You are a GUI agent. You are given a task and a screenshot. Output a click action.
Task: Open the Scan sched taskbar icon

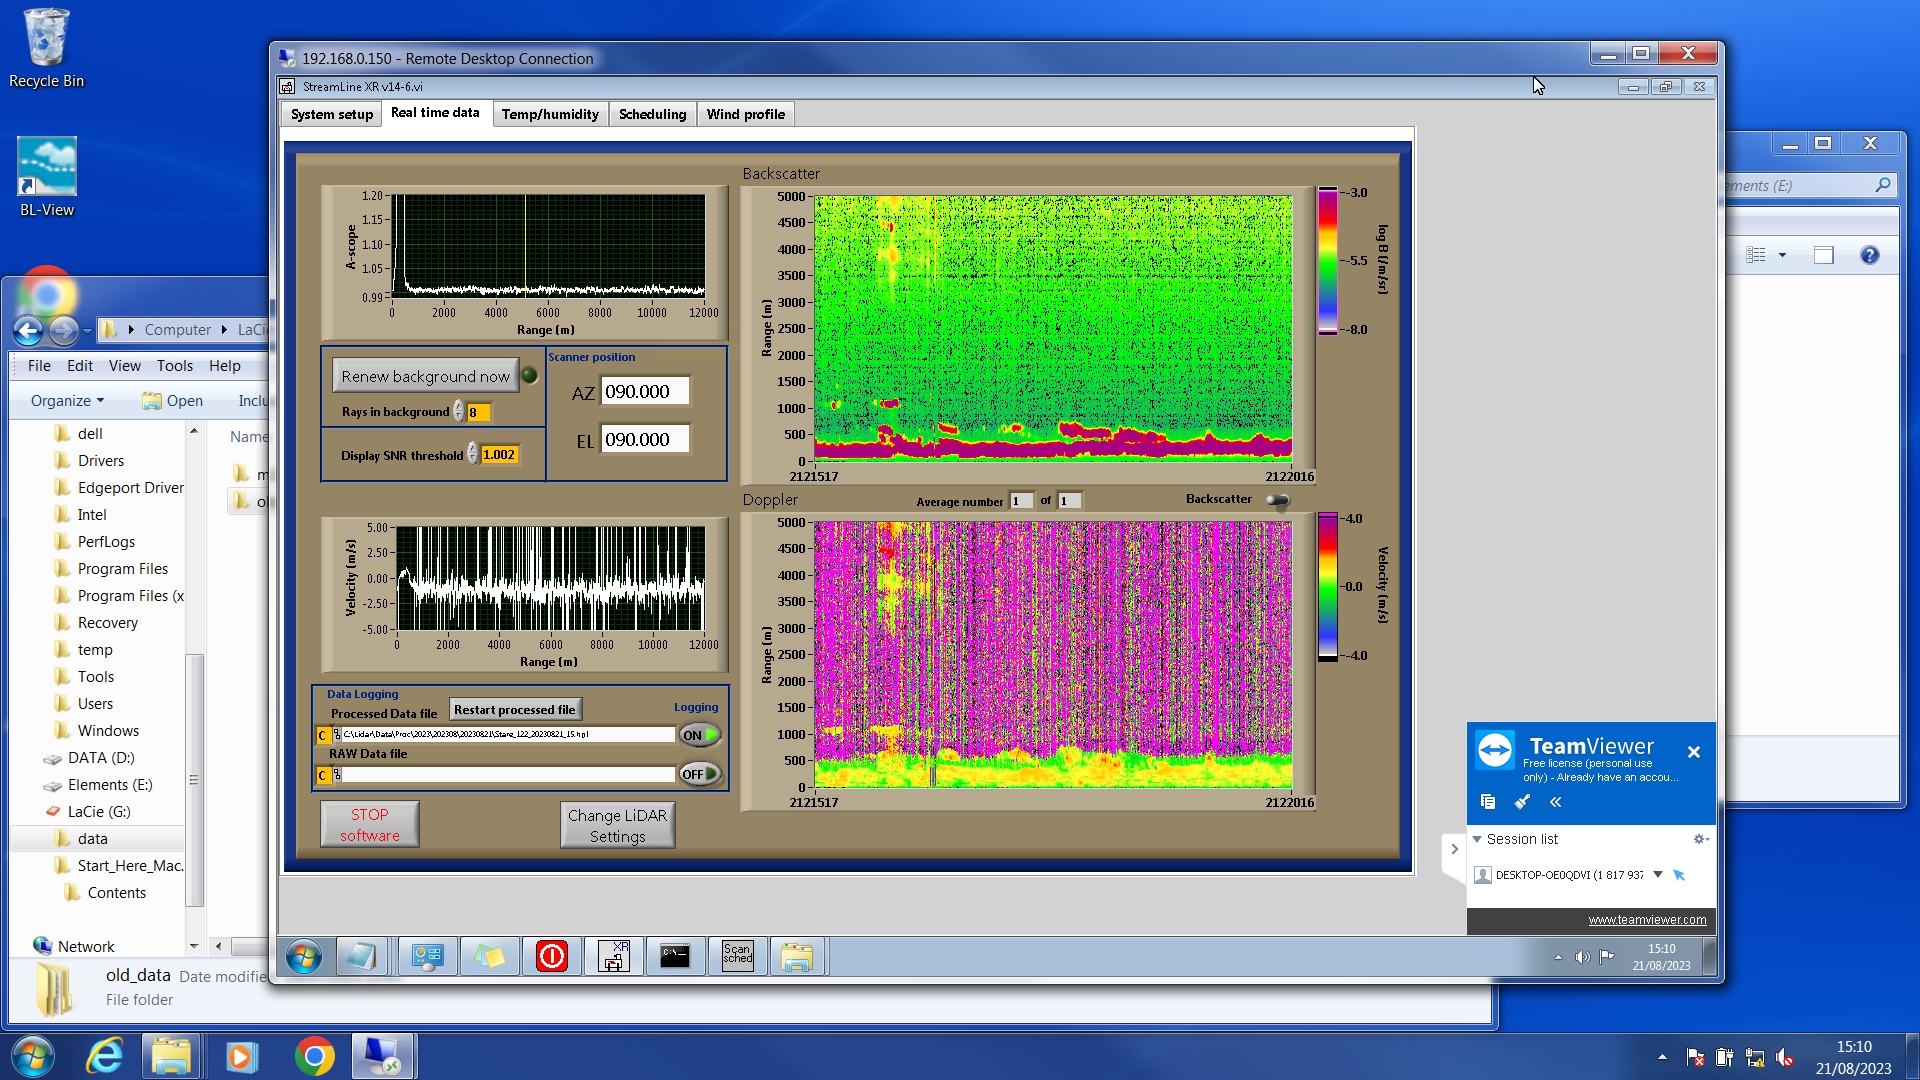point(737,956)
